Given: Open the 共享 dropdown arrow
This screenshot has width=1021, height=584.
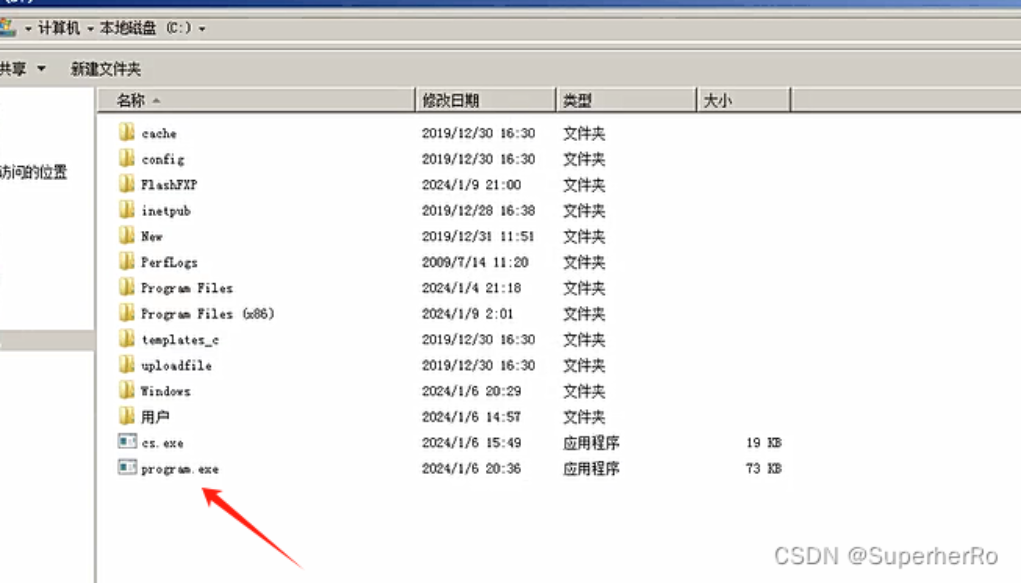Looking at the screenshot, I should pyautogui.click(x=42, y=68).
